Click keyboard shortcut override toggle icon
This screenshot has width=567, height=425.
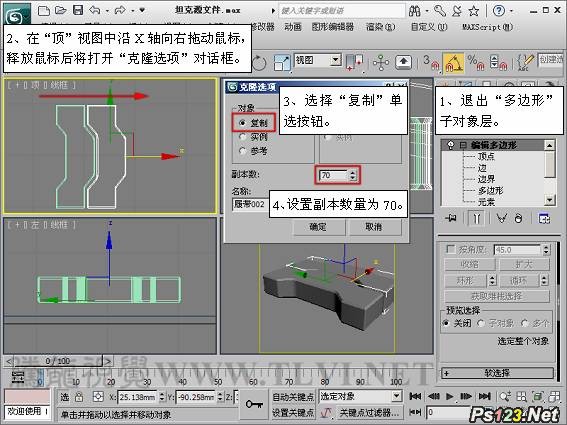point(403,62)
